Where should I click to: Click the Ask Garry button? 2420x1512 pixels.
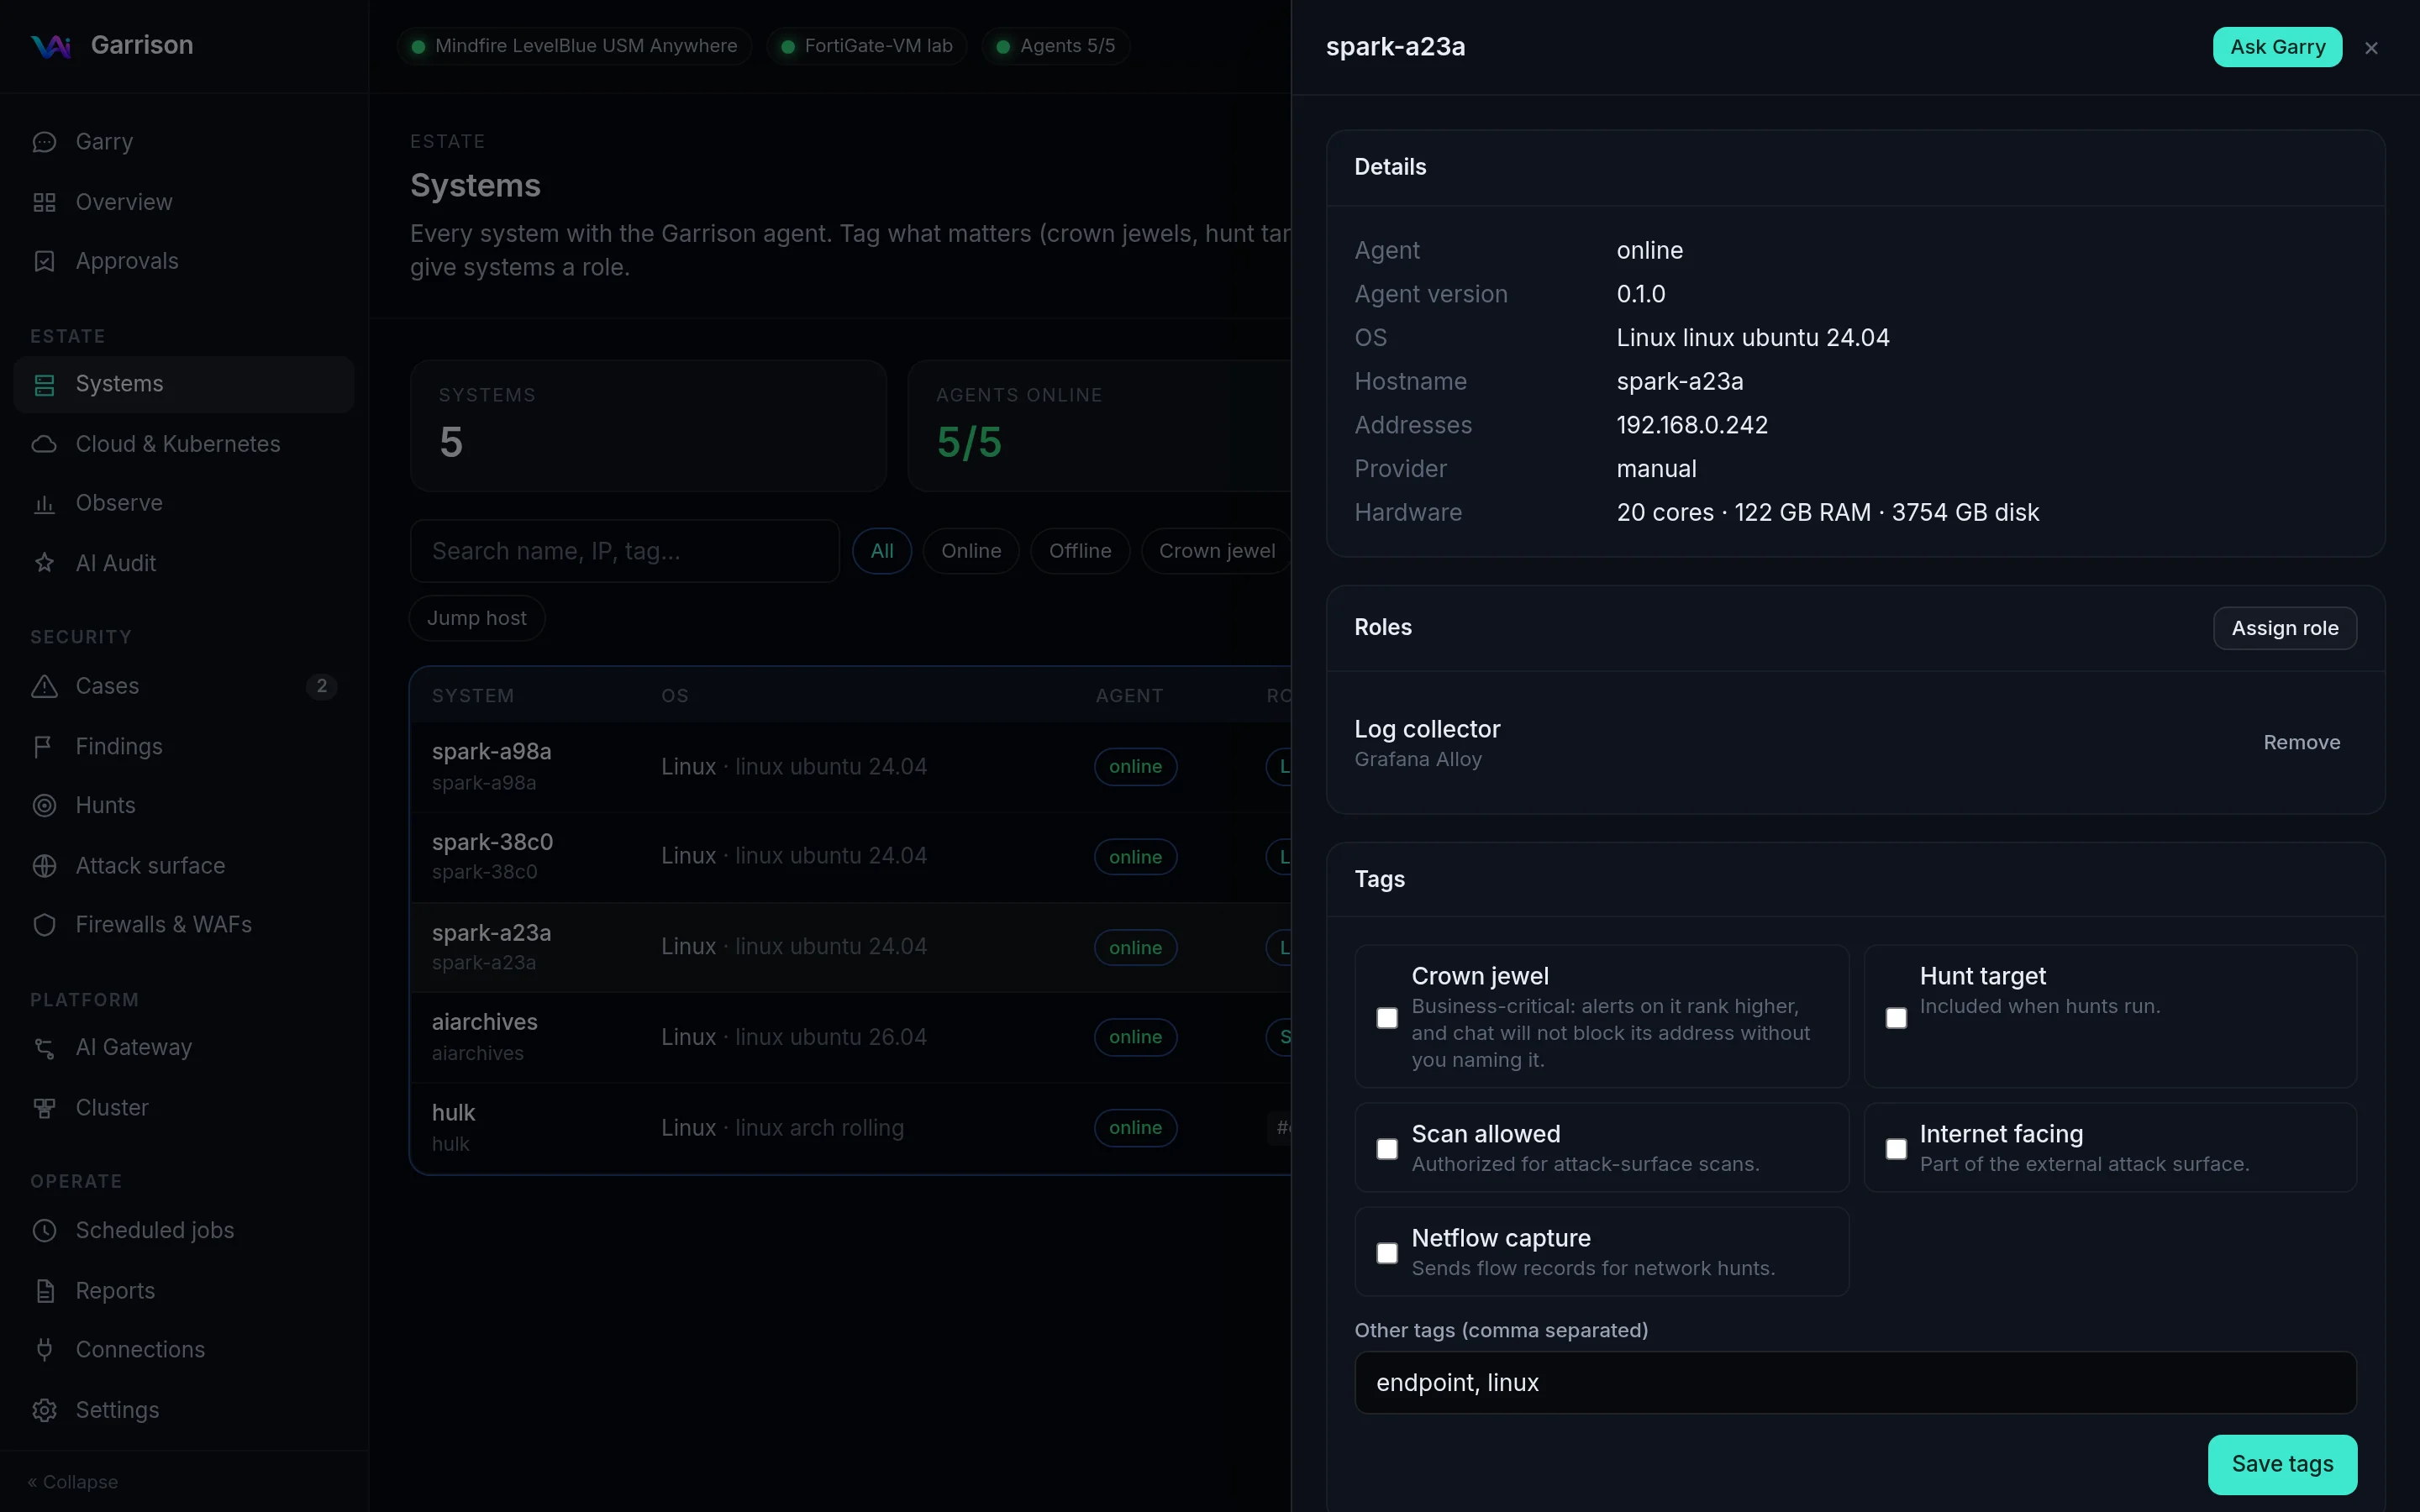coord(2277,47)
